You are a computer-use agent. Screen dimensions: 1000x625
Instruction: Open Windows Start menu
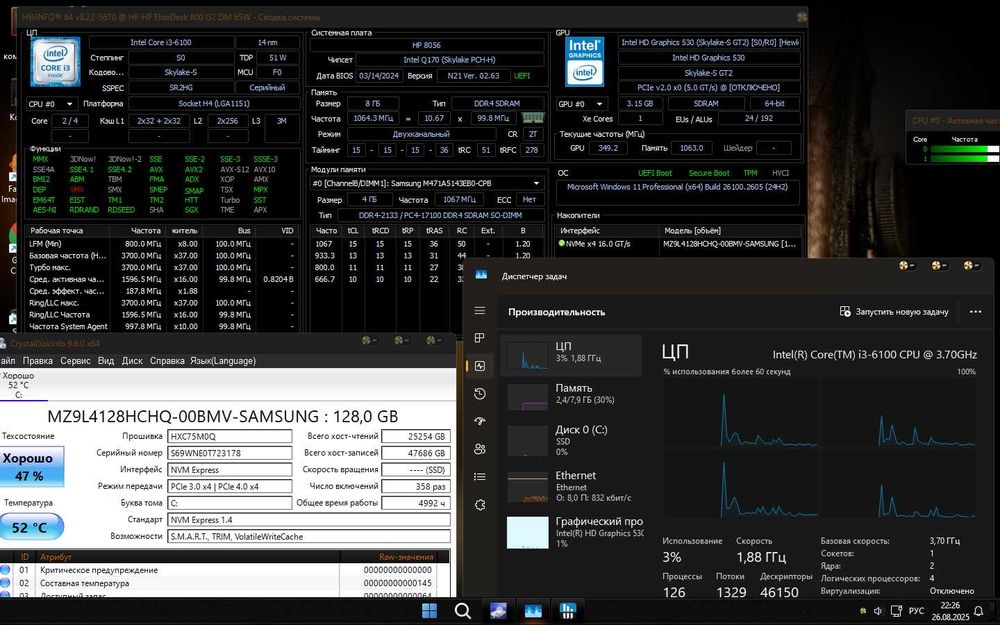tap(429, 611)
